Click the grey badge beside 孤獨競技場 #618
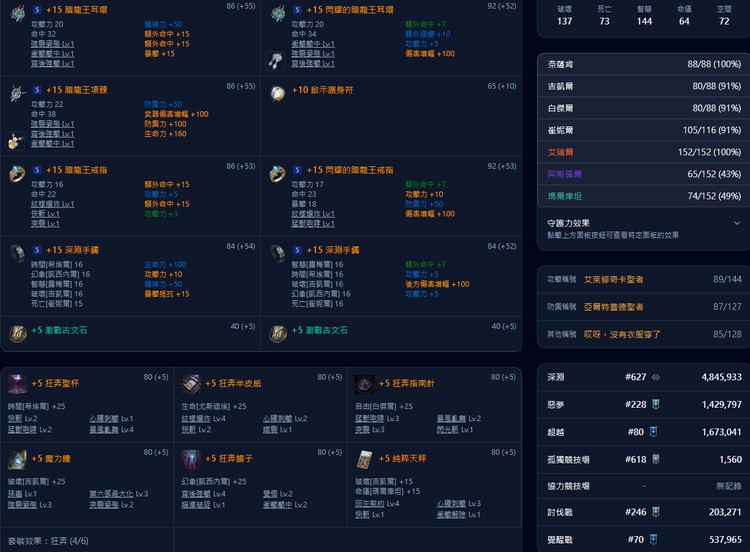 pyautogui.click(x=656, y=459)
